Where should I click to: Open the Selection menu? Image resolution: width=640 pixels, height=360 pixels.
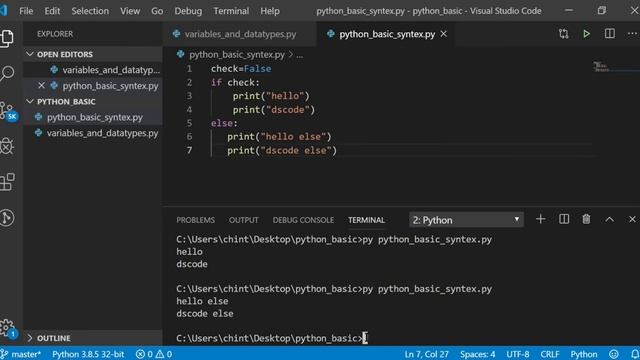[90, 11]
